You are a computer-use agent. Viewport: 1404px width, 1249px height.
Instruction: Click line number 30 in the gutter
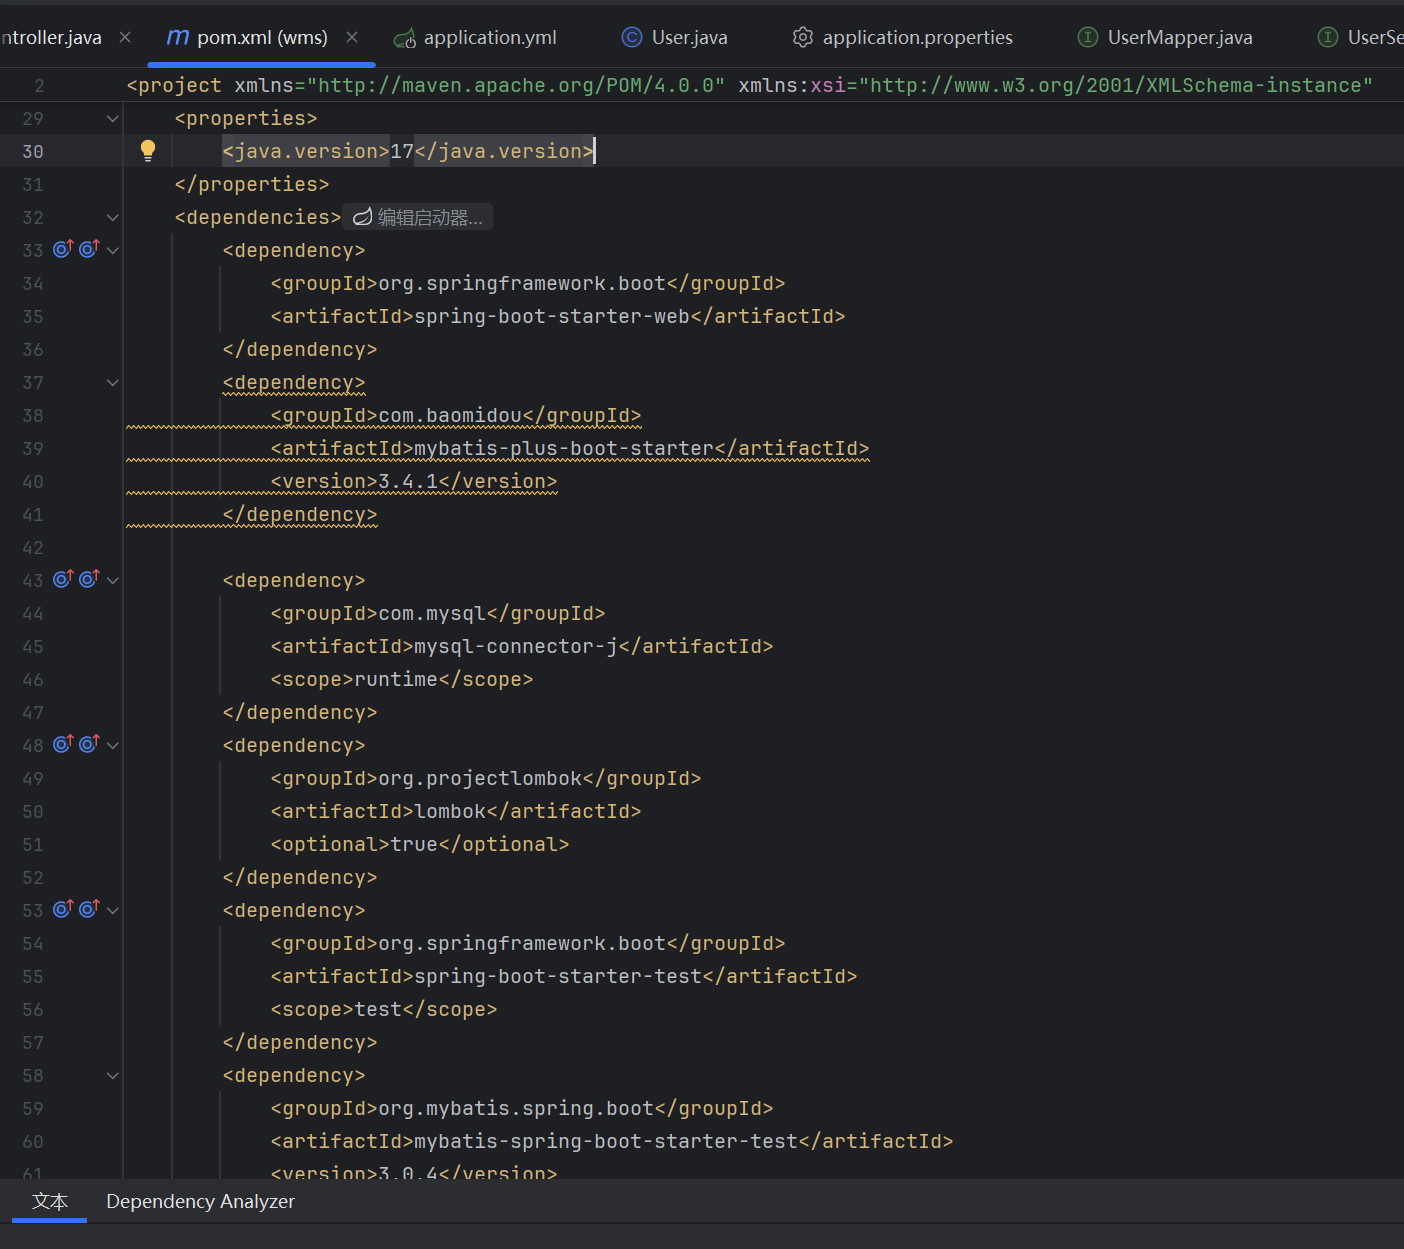coord(33,151)
